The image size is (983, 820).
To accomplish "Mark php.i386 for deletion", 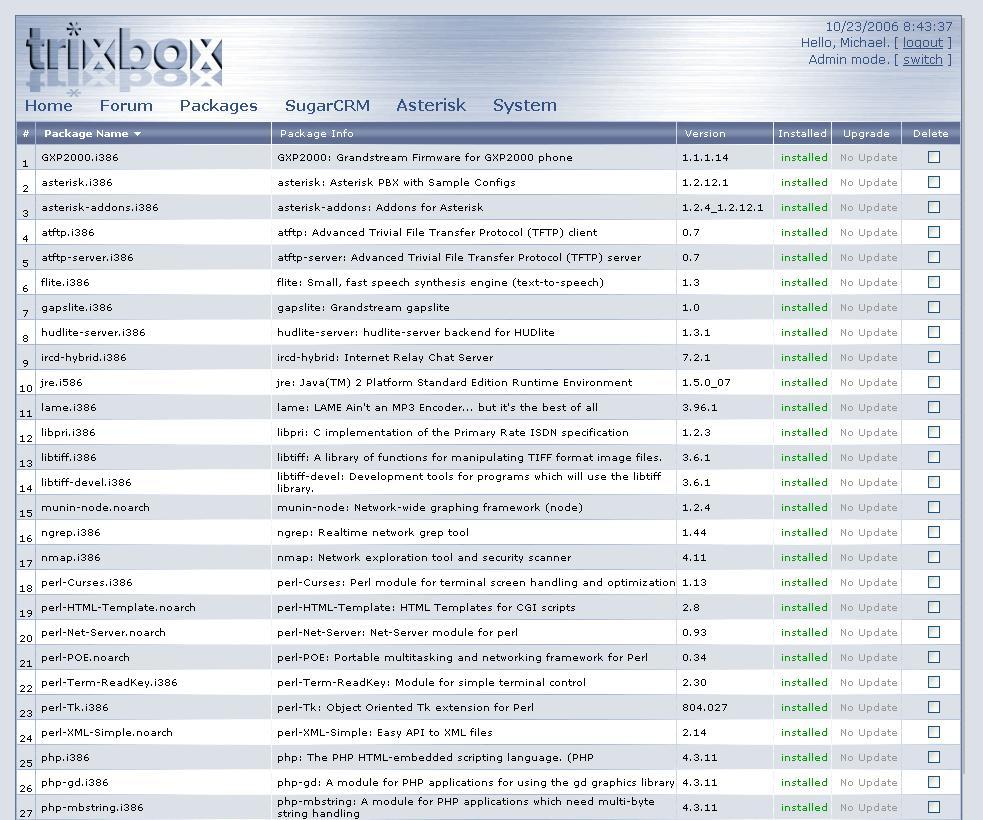I will (x=933, y=757).
